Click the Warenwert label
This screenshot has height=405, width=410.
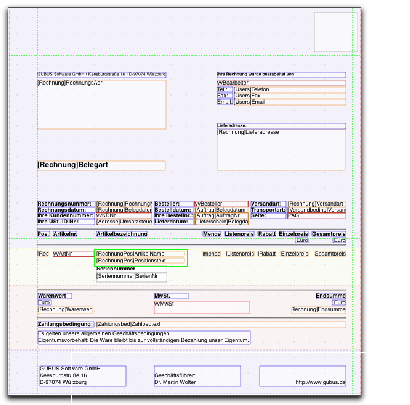pos(54,296)
